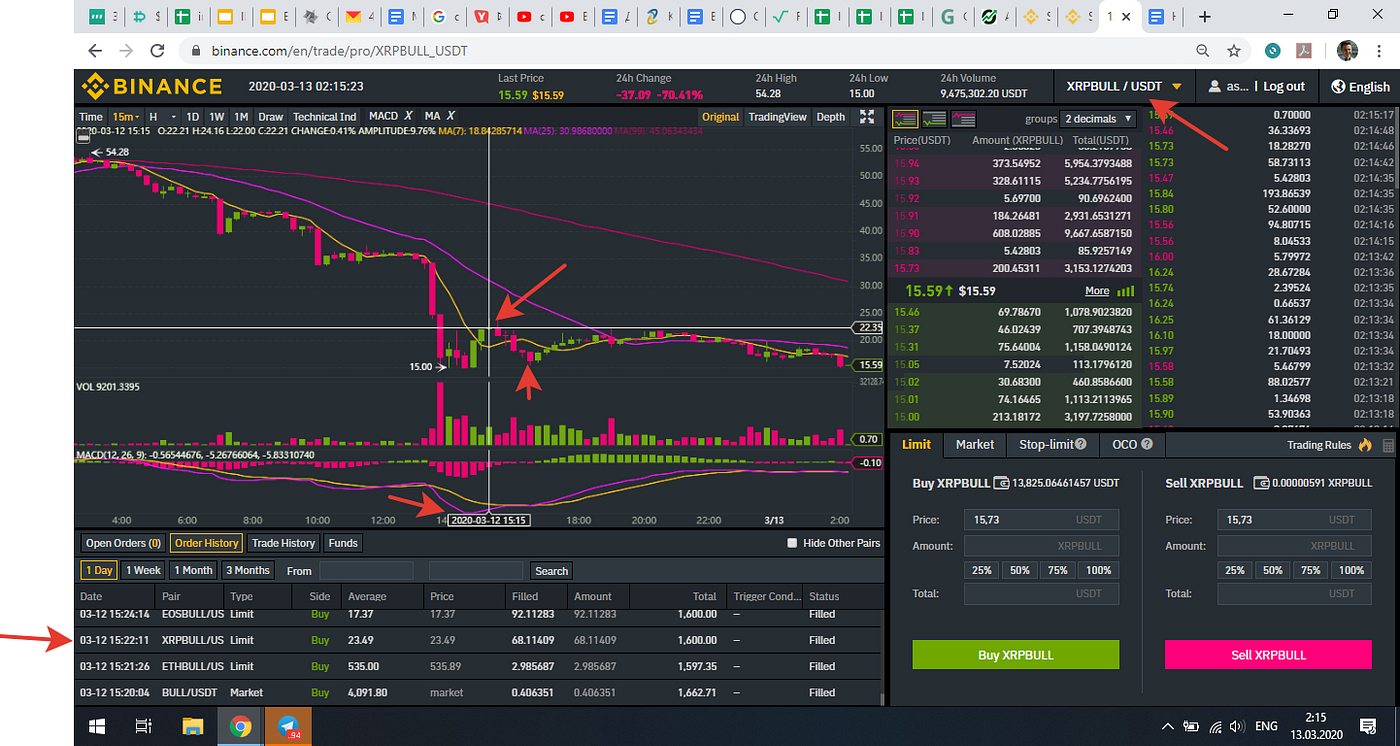
Task: Open the Trade History tab
Action: point(283,543)
